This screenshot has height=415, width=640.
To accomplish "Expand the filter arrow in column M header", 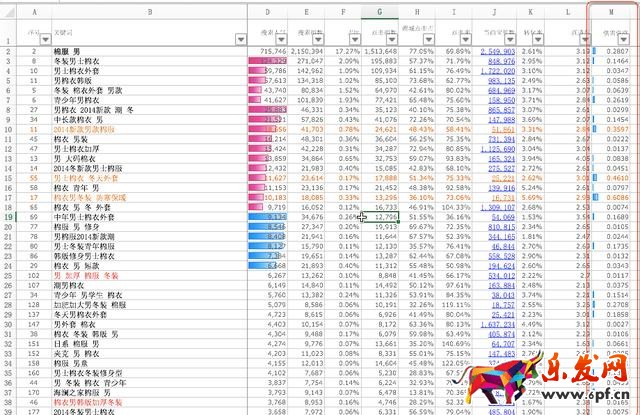I will tap(624, 39).
